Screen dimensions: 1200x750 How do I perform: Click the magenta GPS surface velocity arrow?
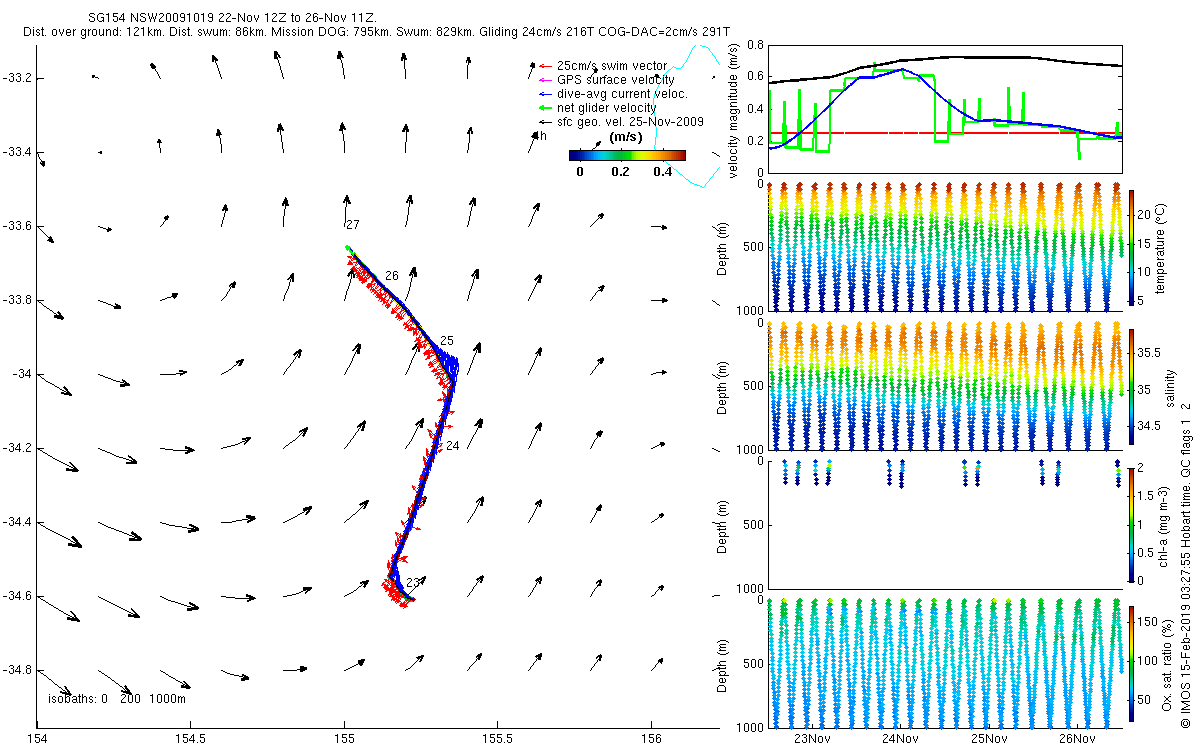click(x=533, y=80)
